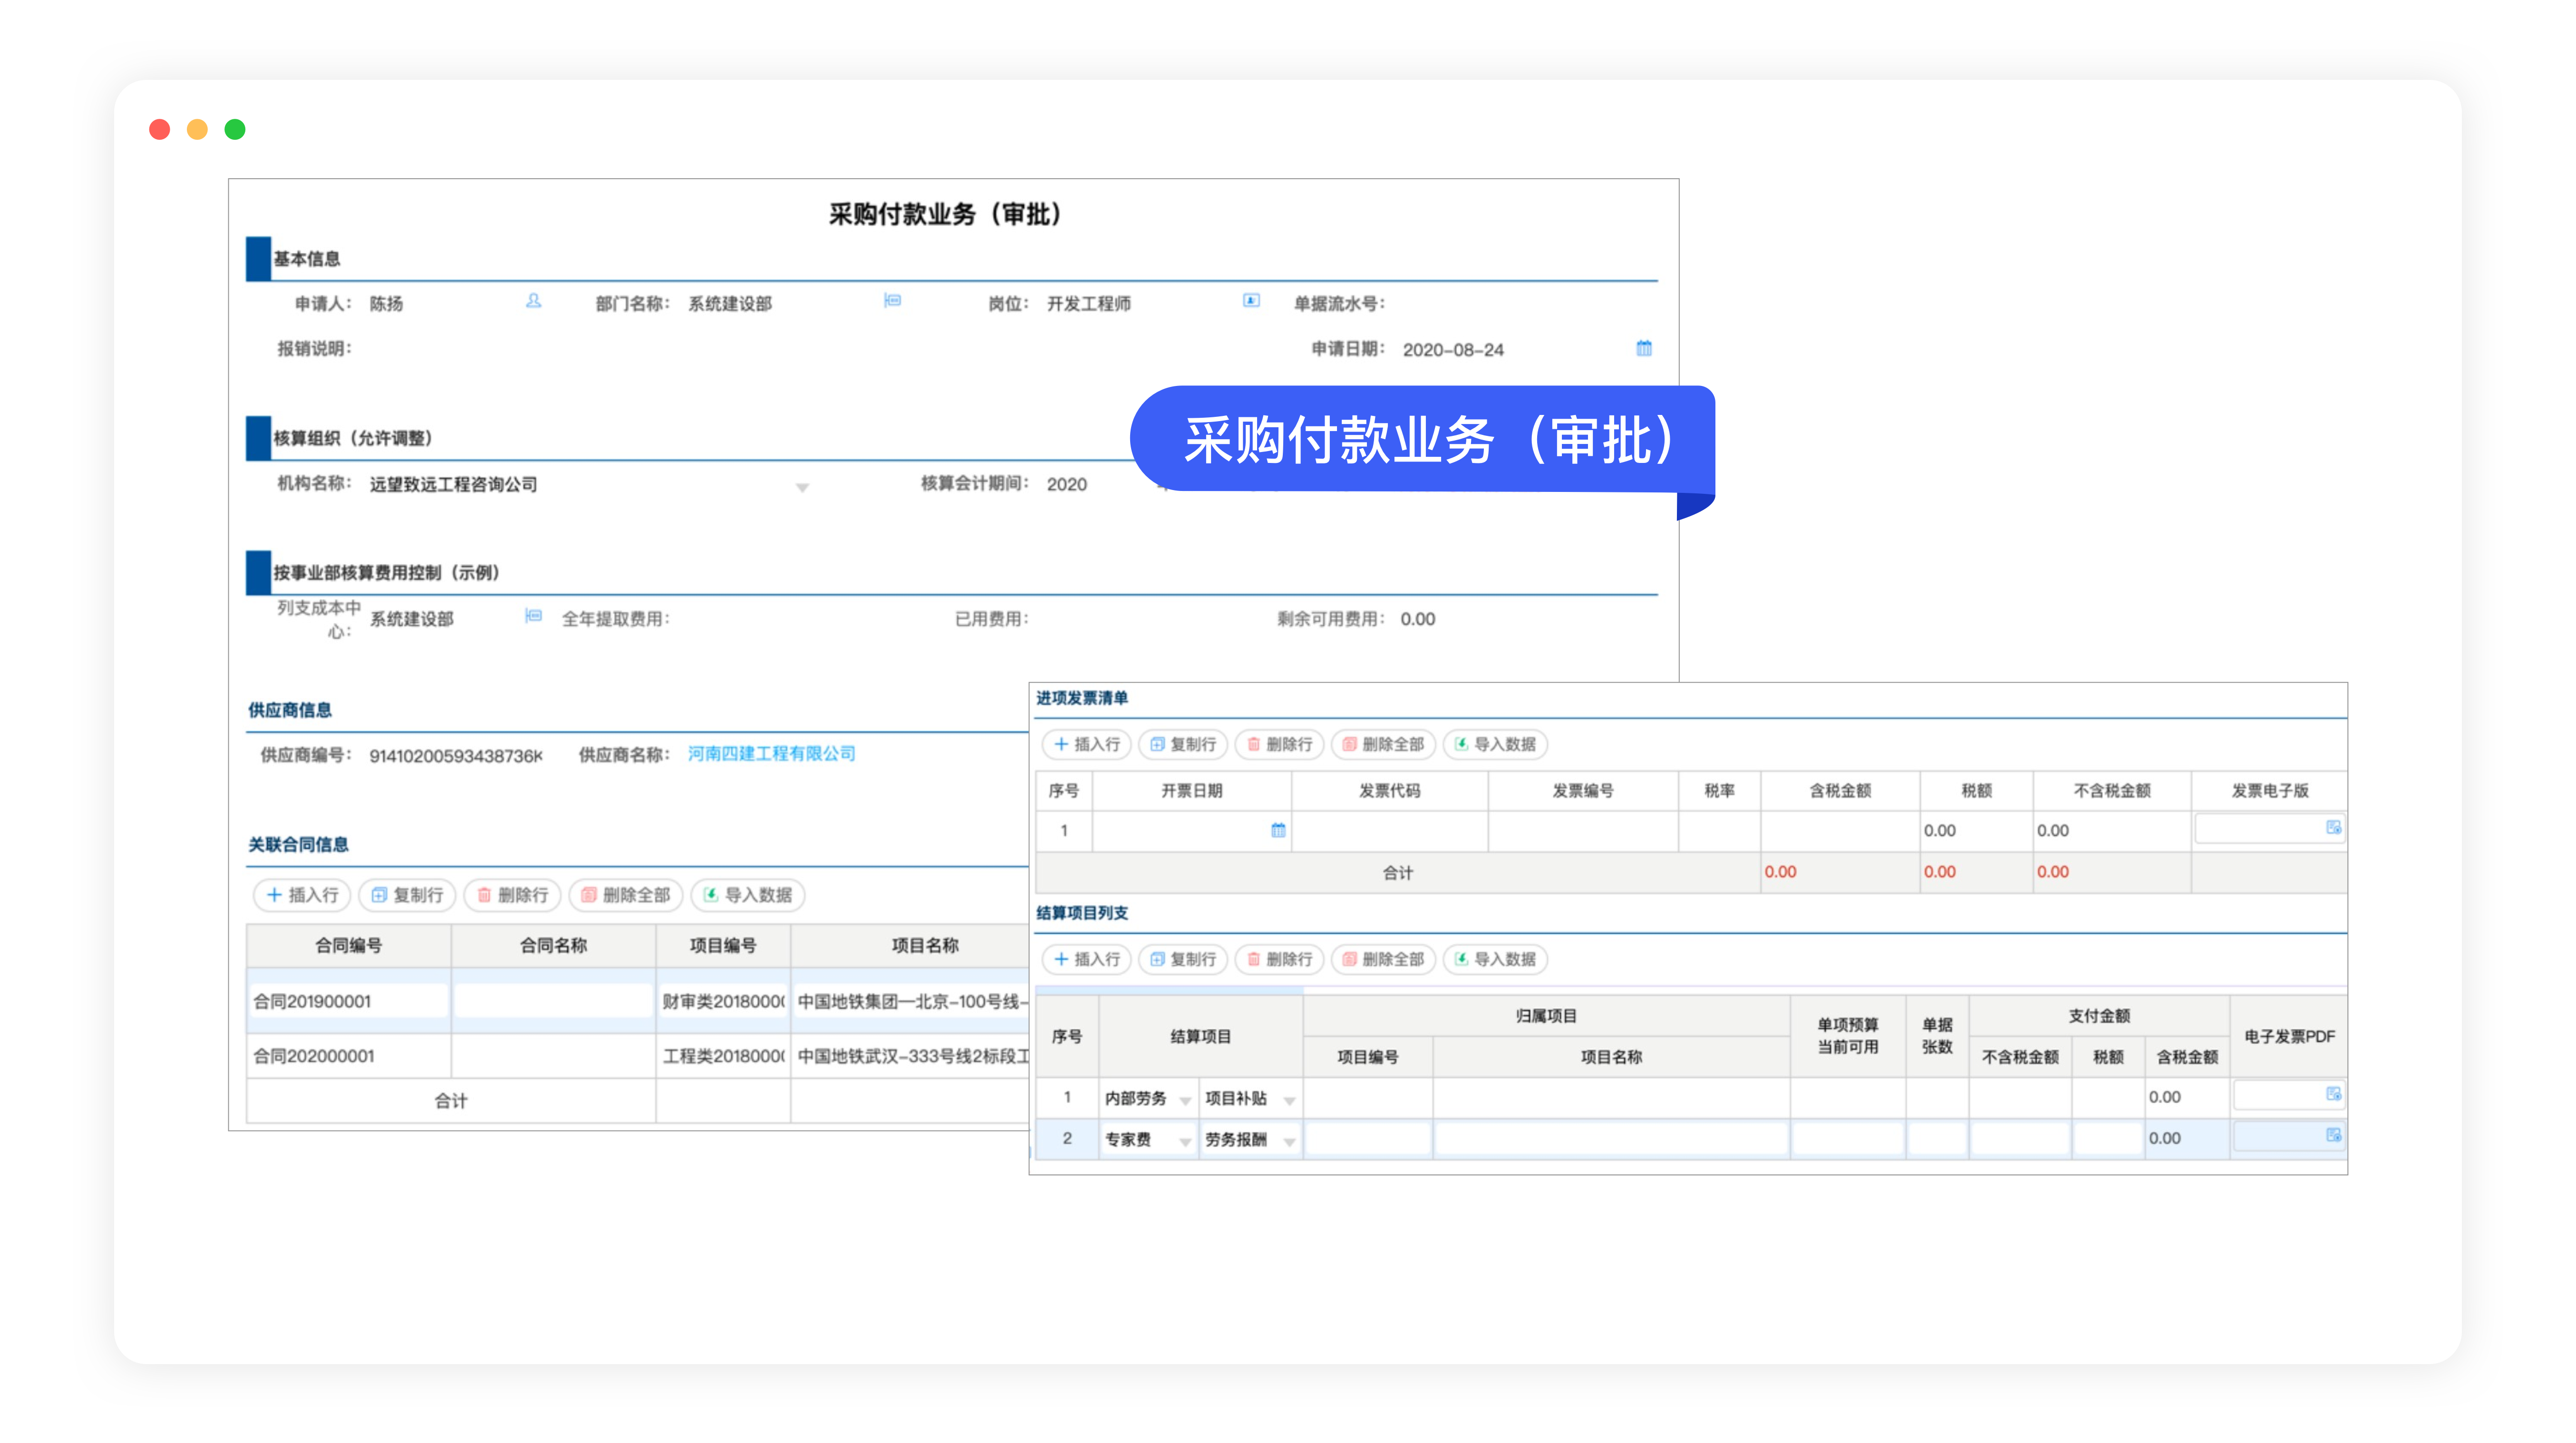Click the position (岗位) picker icon

(1251, 301)
